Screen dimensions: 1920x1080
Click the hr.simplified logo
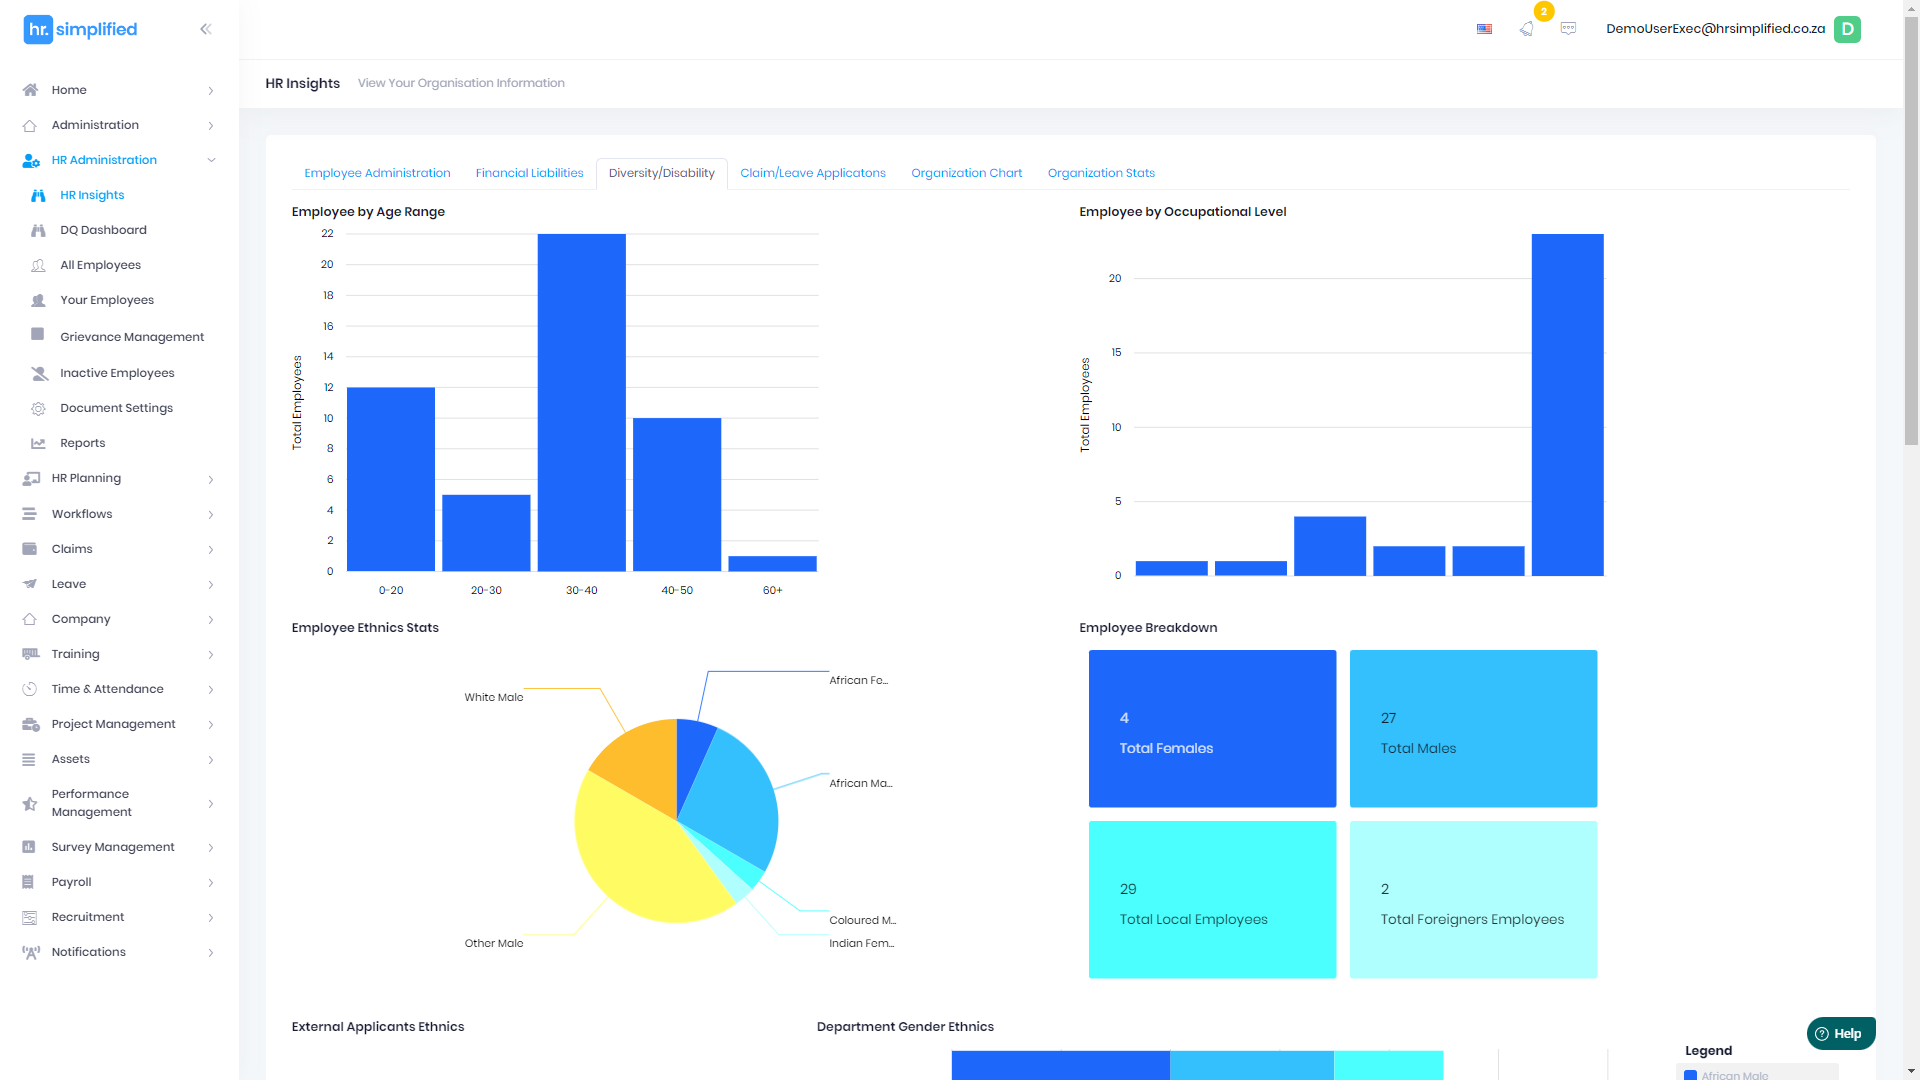coord(80,29)
